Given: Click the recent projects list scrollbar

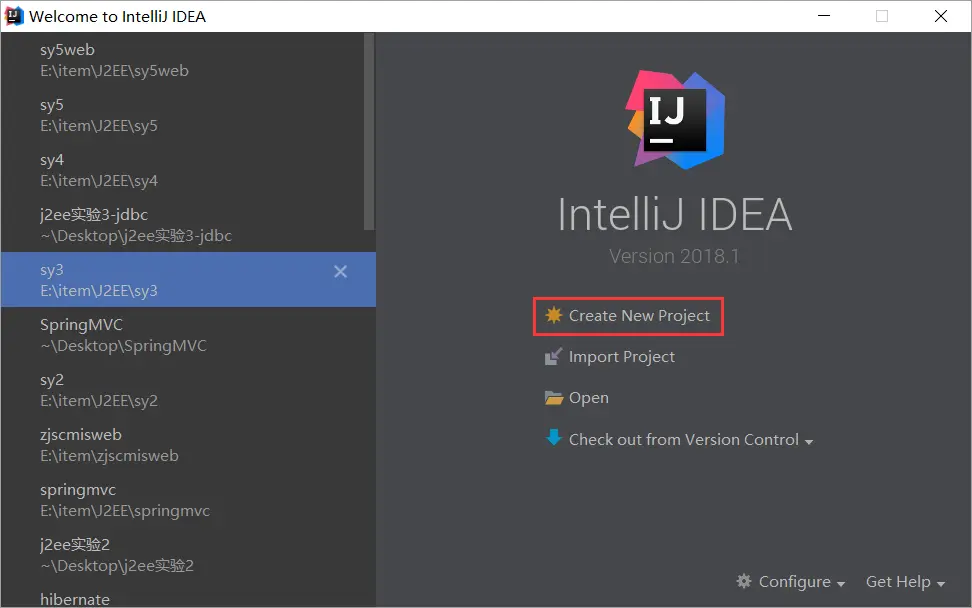Looking at the screenshot, I should (369, 131).
